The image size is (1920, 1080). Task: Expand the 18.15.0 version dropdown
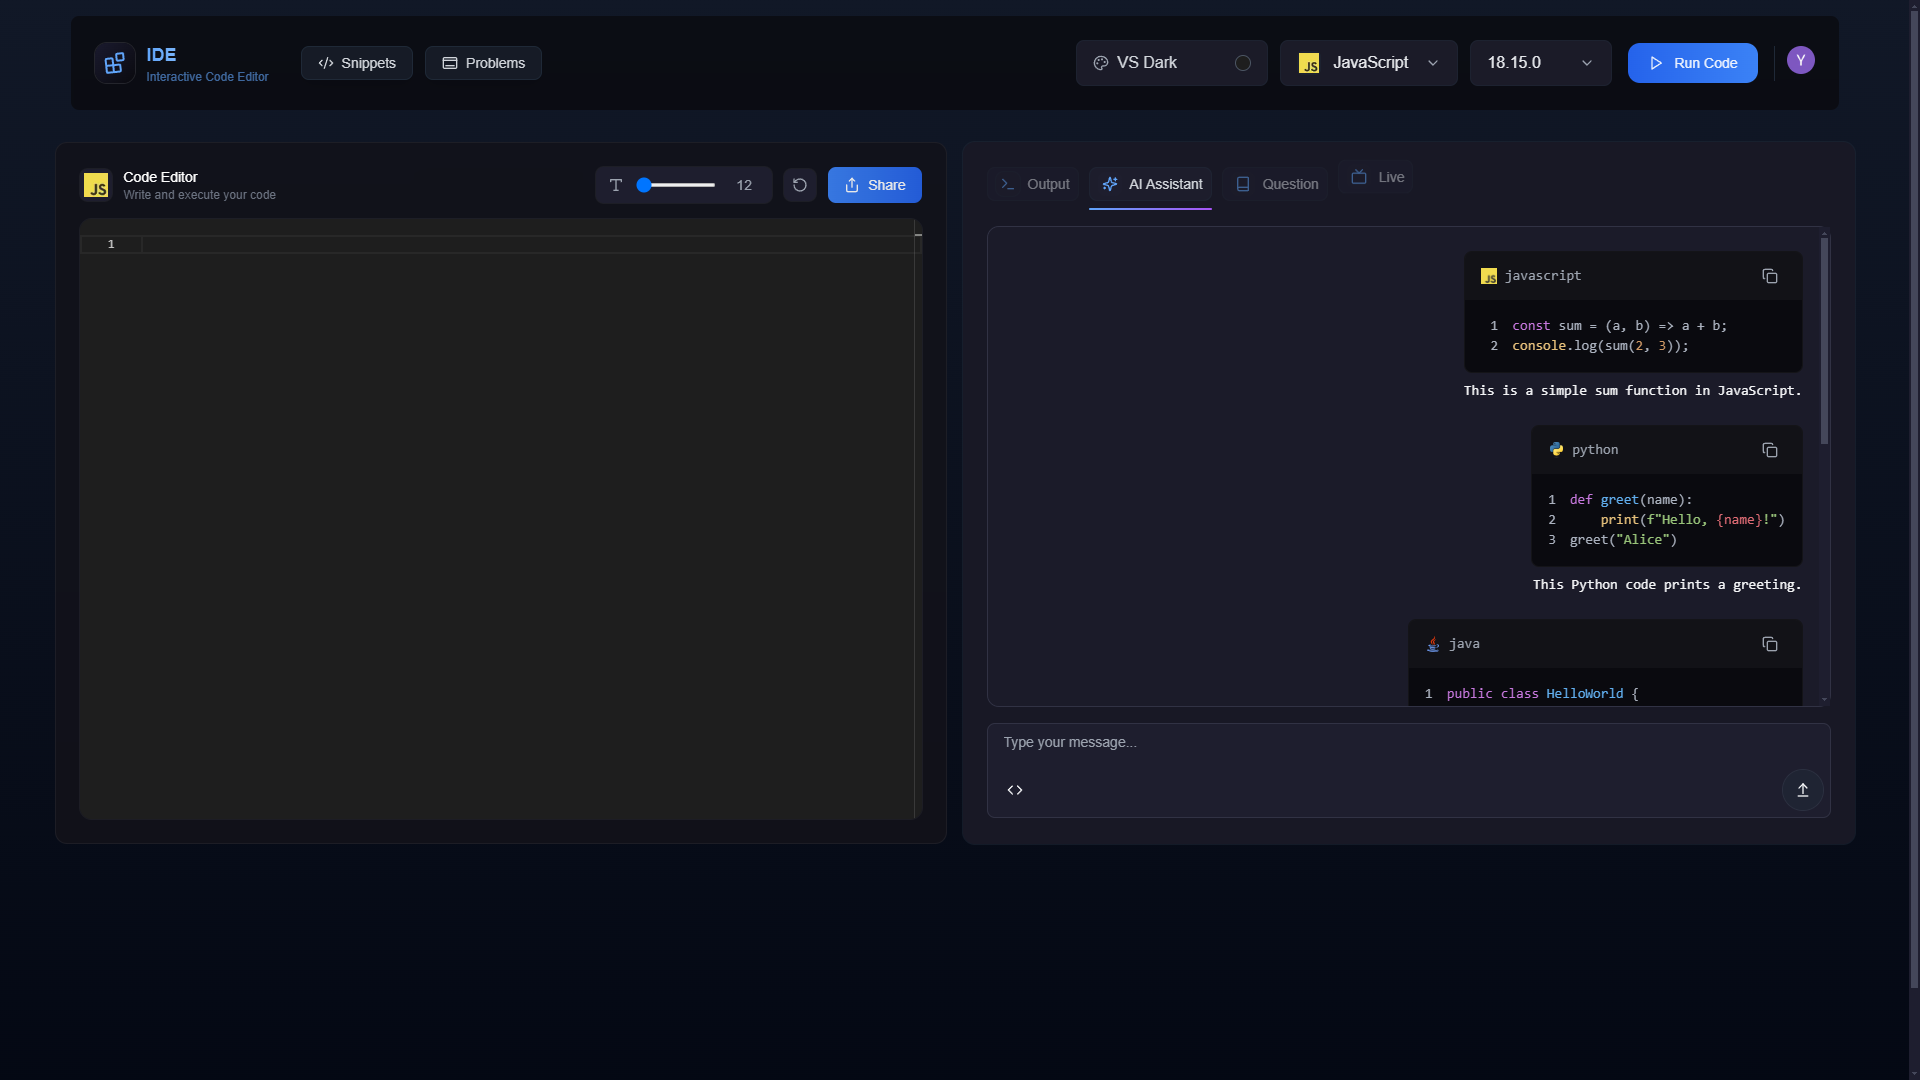point(1540,63)
